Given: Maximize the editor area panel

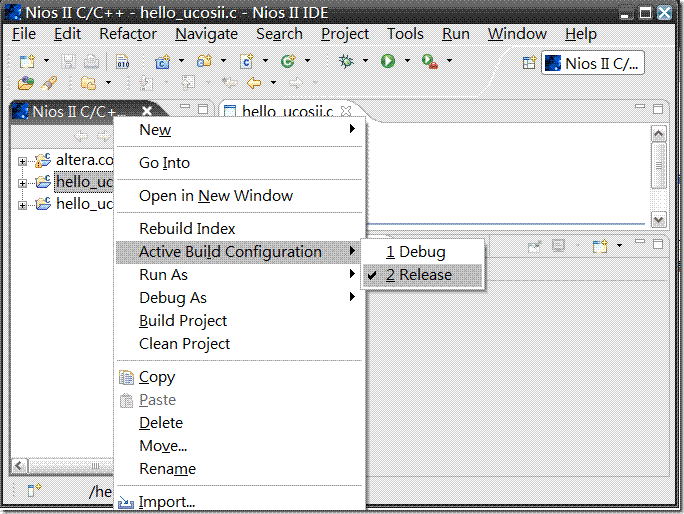Looking at the screenshot, I should click(x=658, y=109).
